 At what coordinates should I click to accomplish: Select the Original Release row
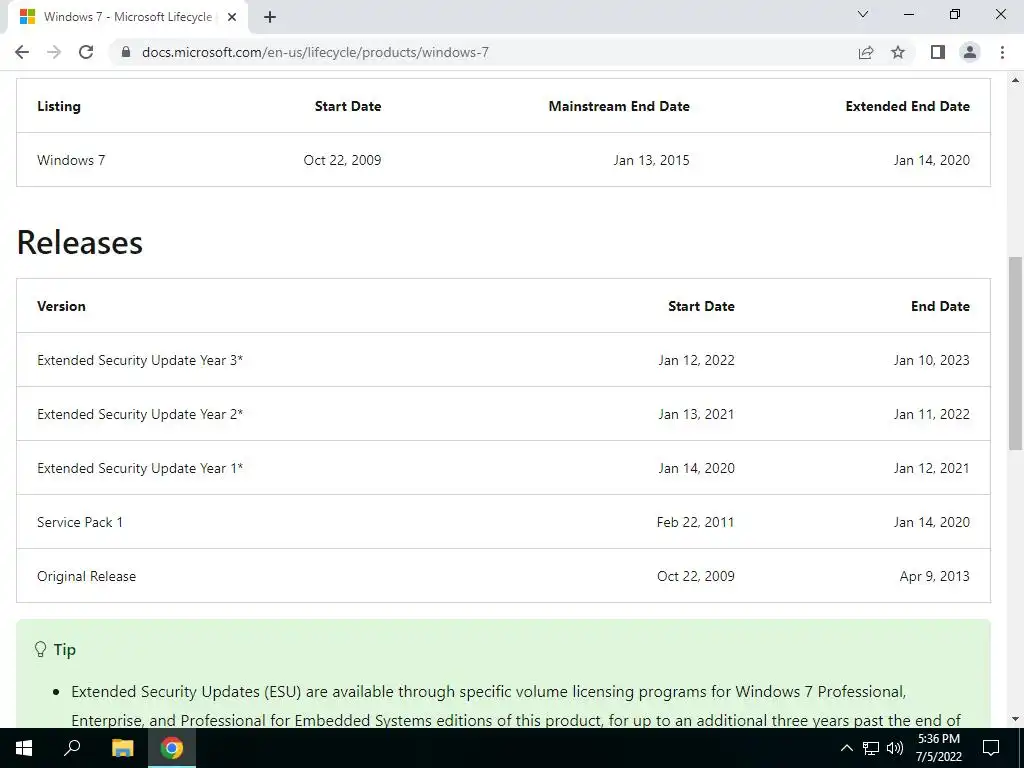[503, 576]
